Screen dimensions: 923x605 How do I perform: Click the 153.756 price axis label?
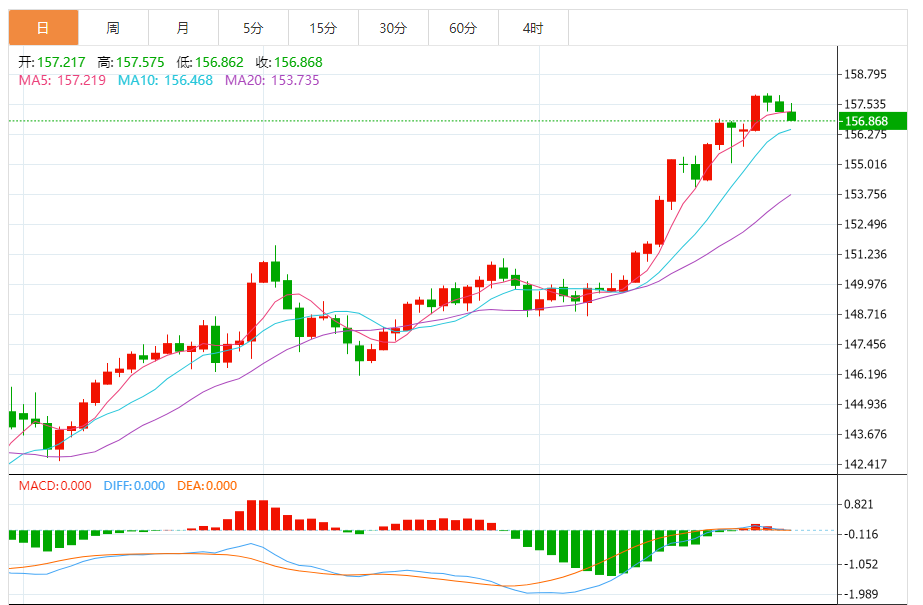865,194
